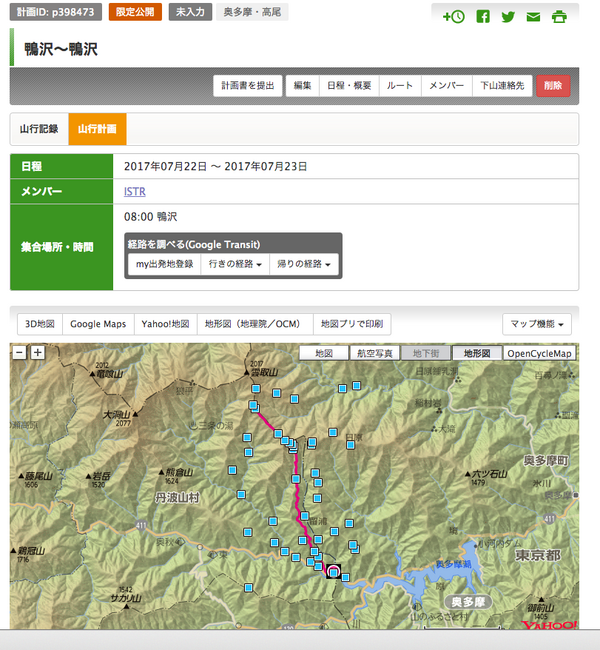Share the plan on Twitter
This screenshot has height=650, width=600.
508,17
